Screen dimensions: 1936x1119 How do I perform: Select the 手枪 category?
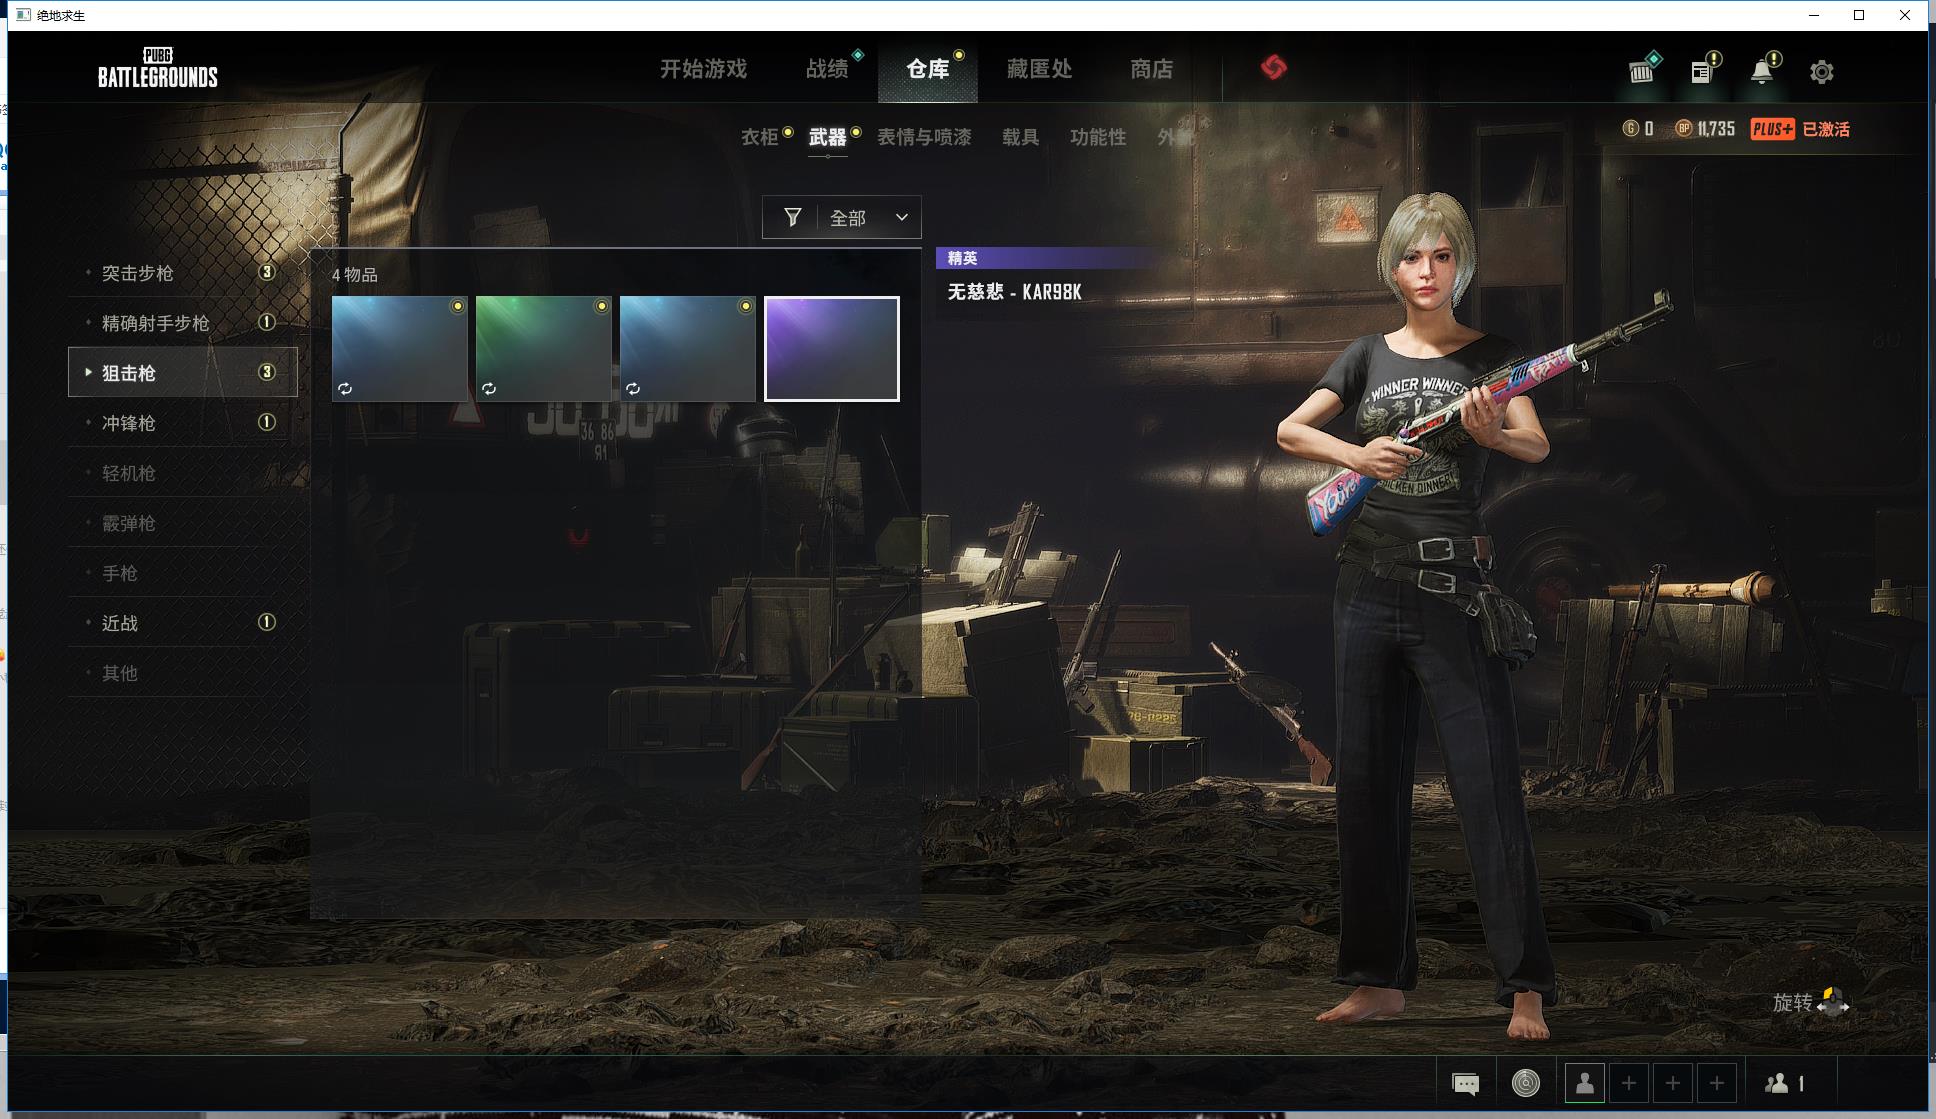pyautogui.click(x=183, y=573)
